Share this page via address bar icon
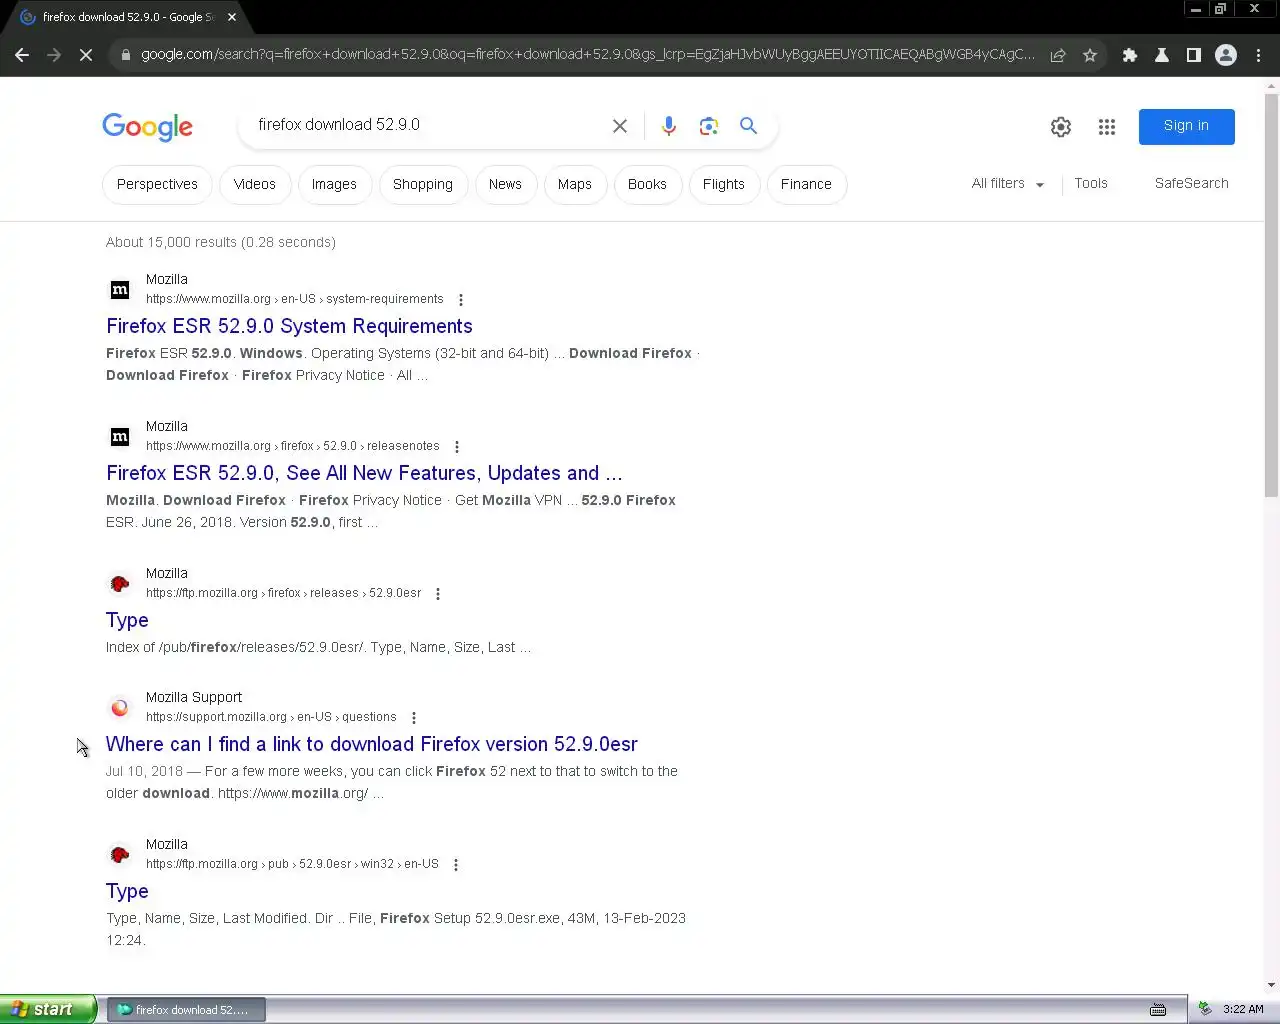This screenshot has width=1280, height=1024. (1058, 55)
